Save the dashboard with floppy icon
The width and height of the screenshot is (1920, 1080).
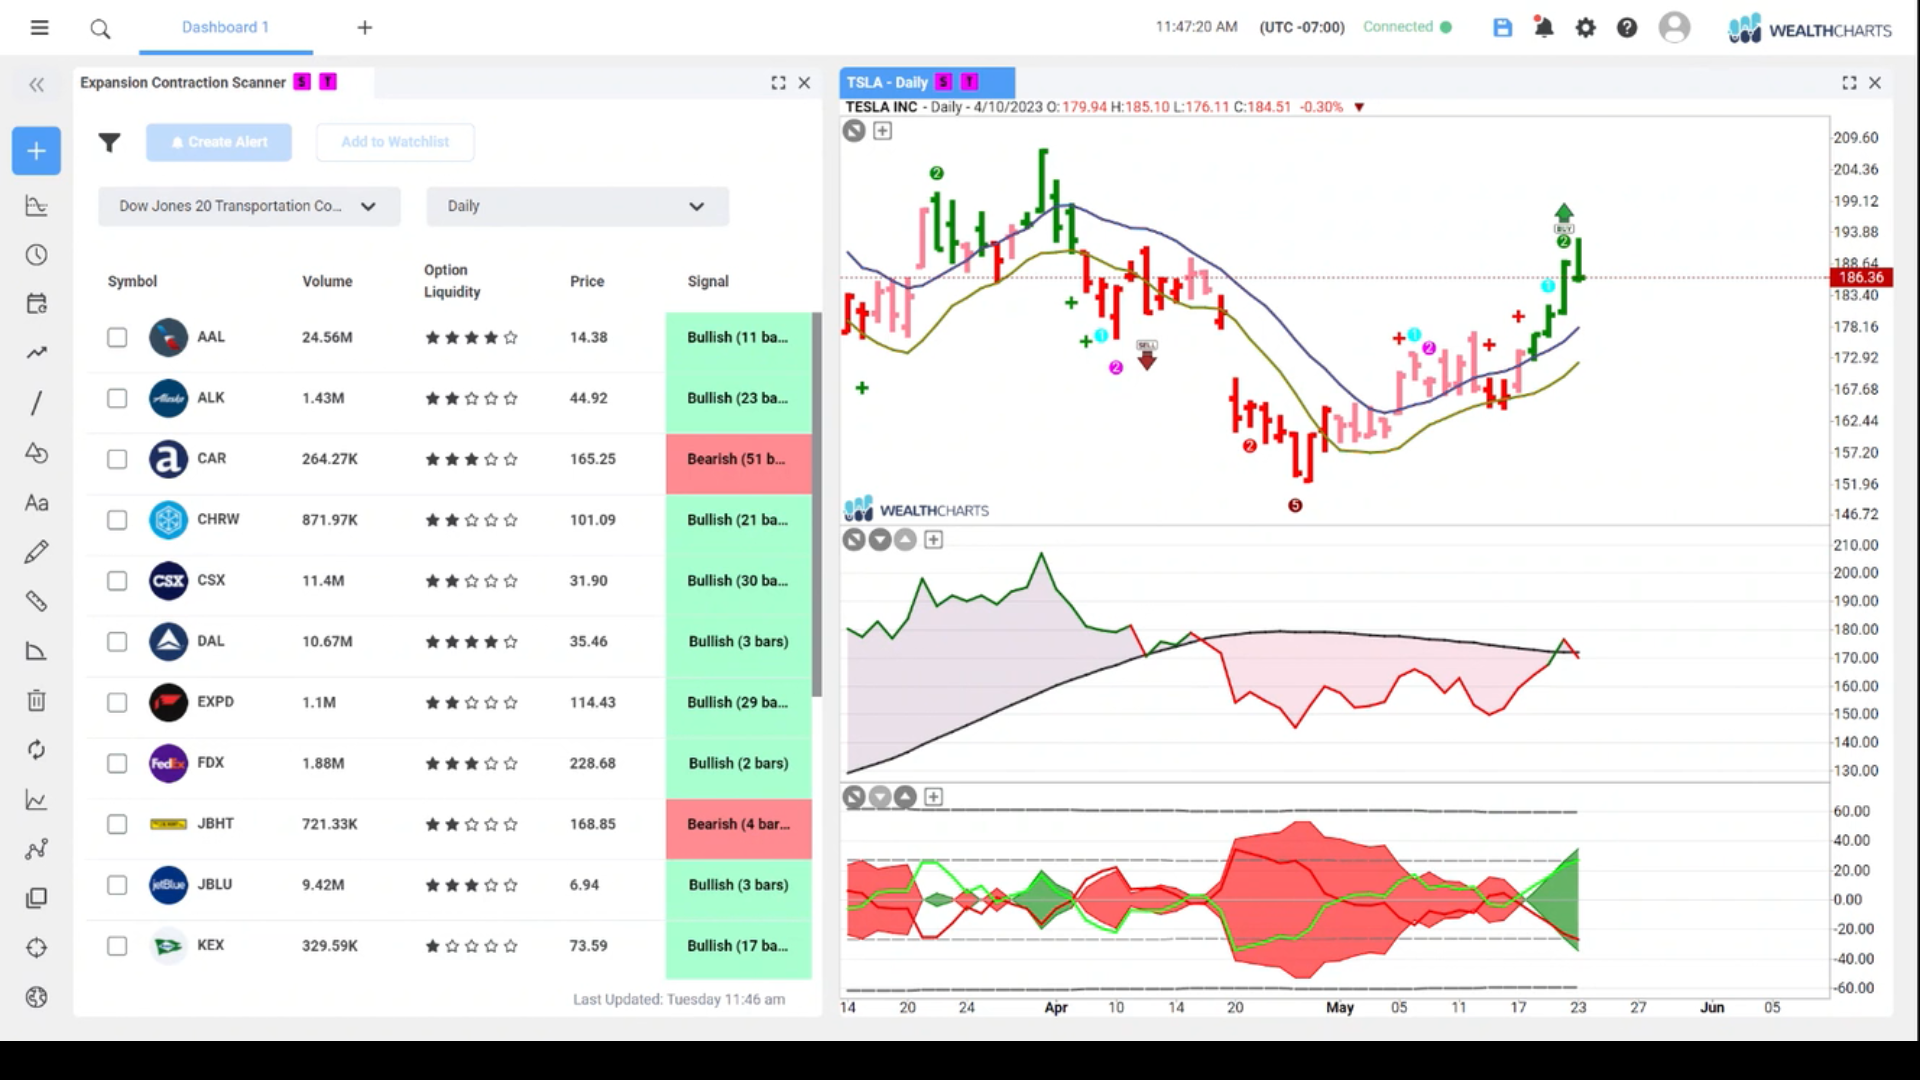[x=1502, y=28]
